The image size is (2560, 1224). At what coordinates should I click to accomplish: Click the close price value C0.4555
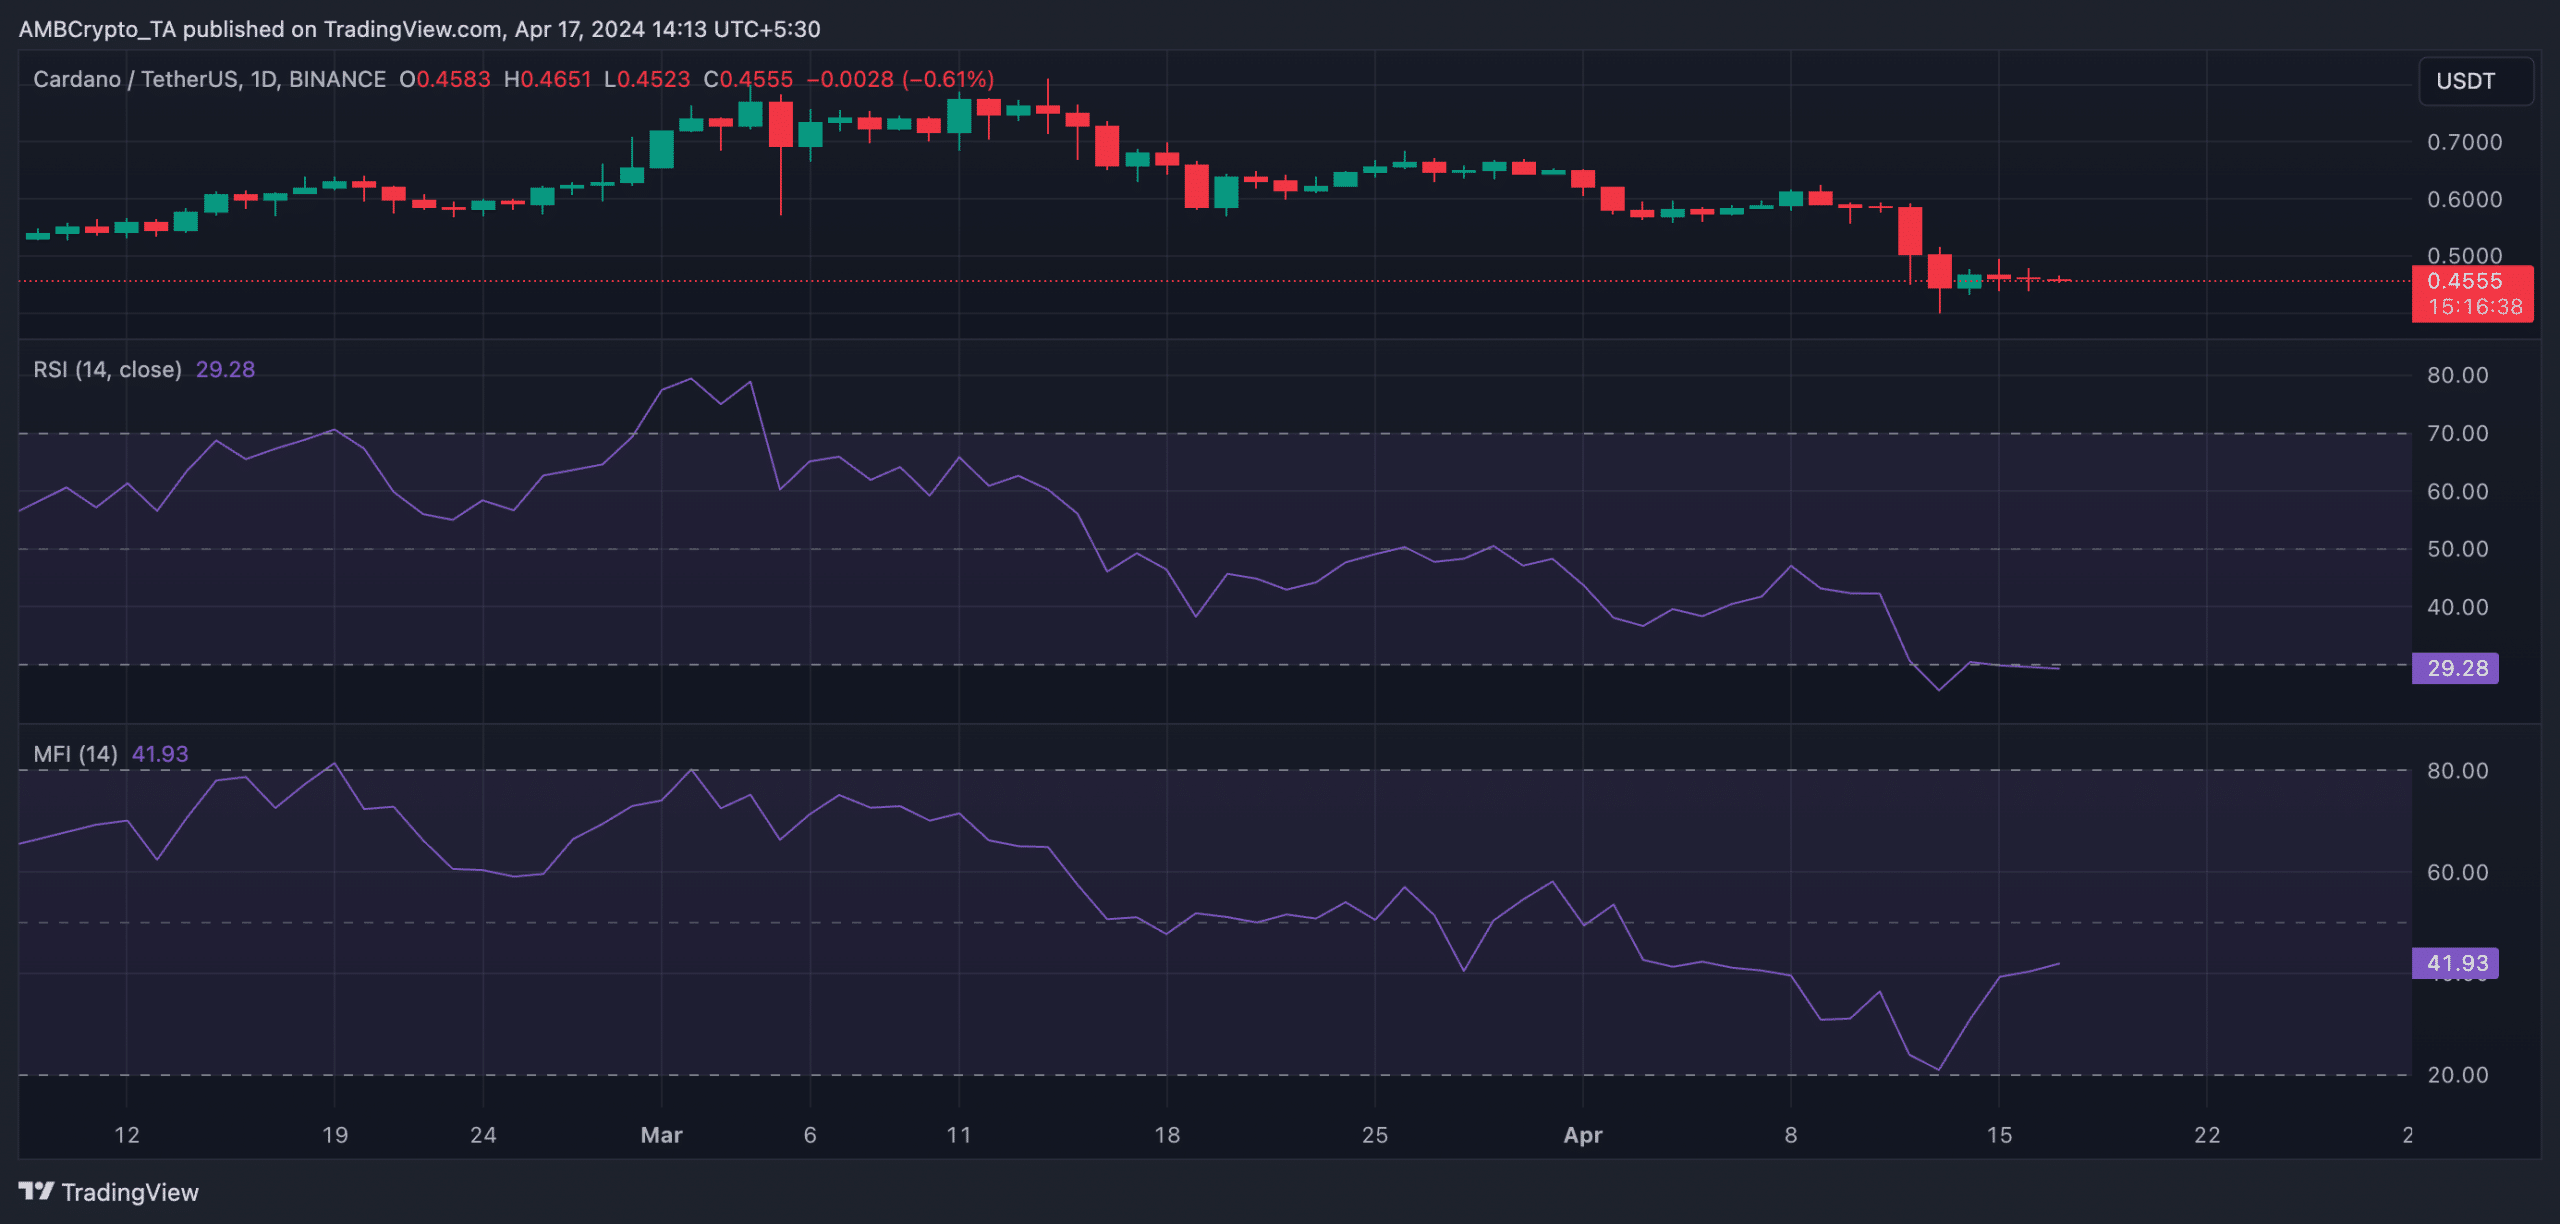pos(748,79)
